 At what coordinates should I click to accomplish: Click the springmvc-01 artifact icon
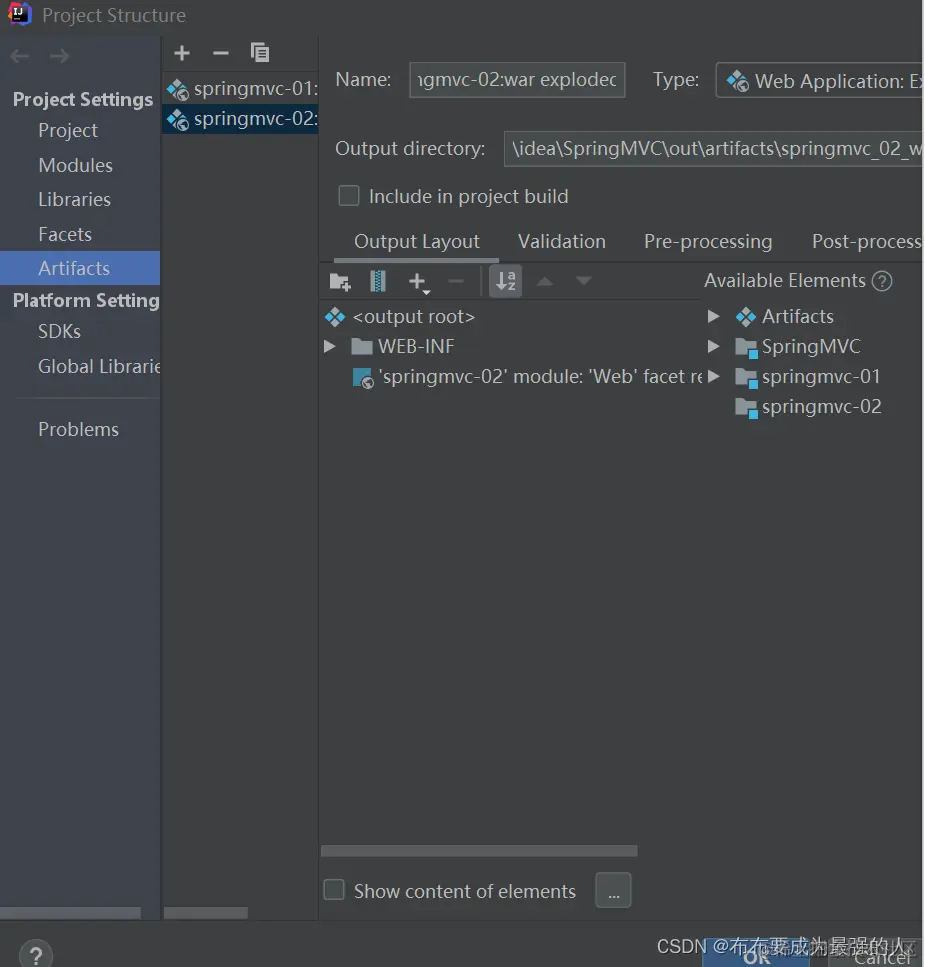[x=178, y=90]
